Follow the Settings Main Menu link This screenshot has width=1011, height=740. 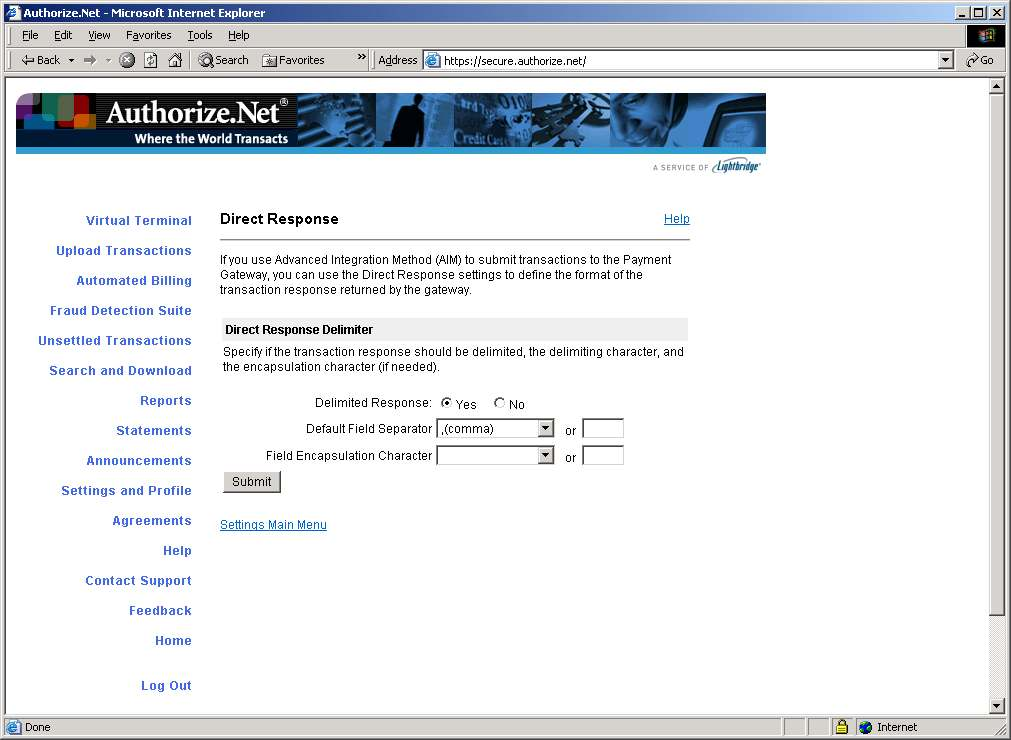(x=273, y=525)
